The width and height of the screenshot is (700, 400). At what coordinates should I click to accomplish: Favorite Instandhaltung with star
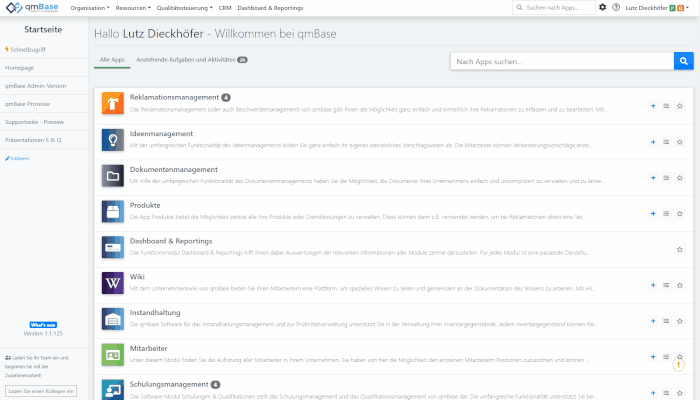coord(679,321)
